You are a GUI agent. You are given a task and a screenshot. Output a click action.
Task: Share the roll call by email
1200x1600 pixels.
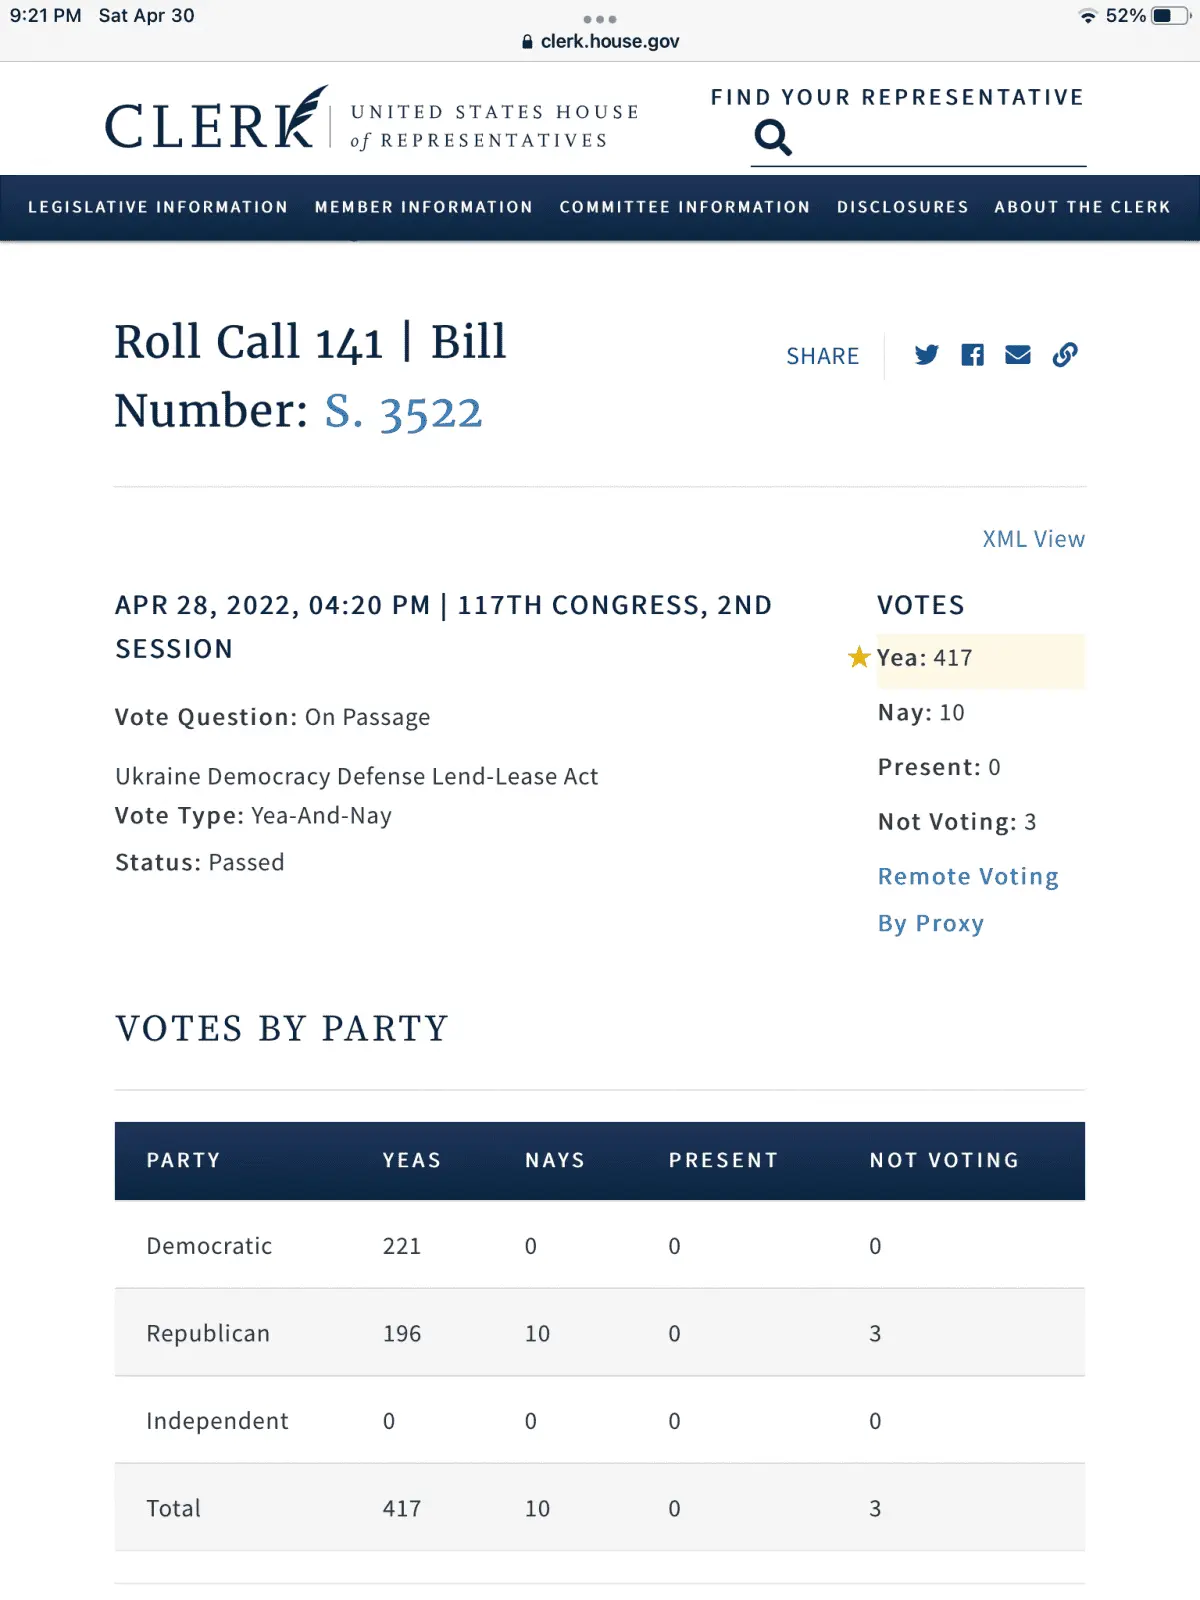[x=1018, y=355]
